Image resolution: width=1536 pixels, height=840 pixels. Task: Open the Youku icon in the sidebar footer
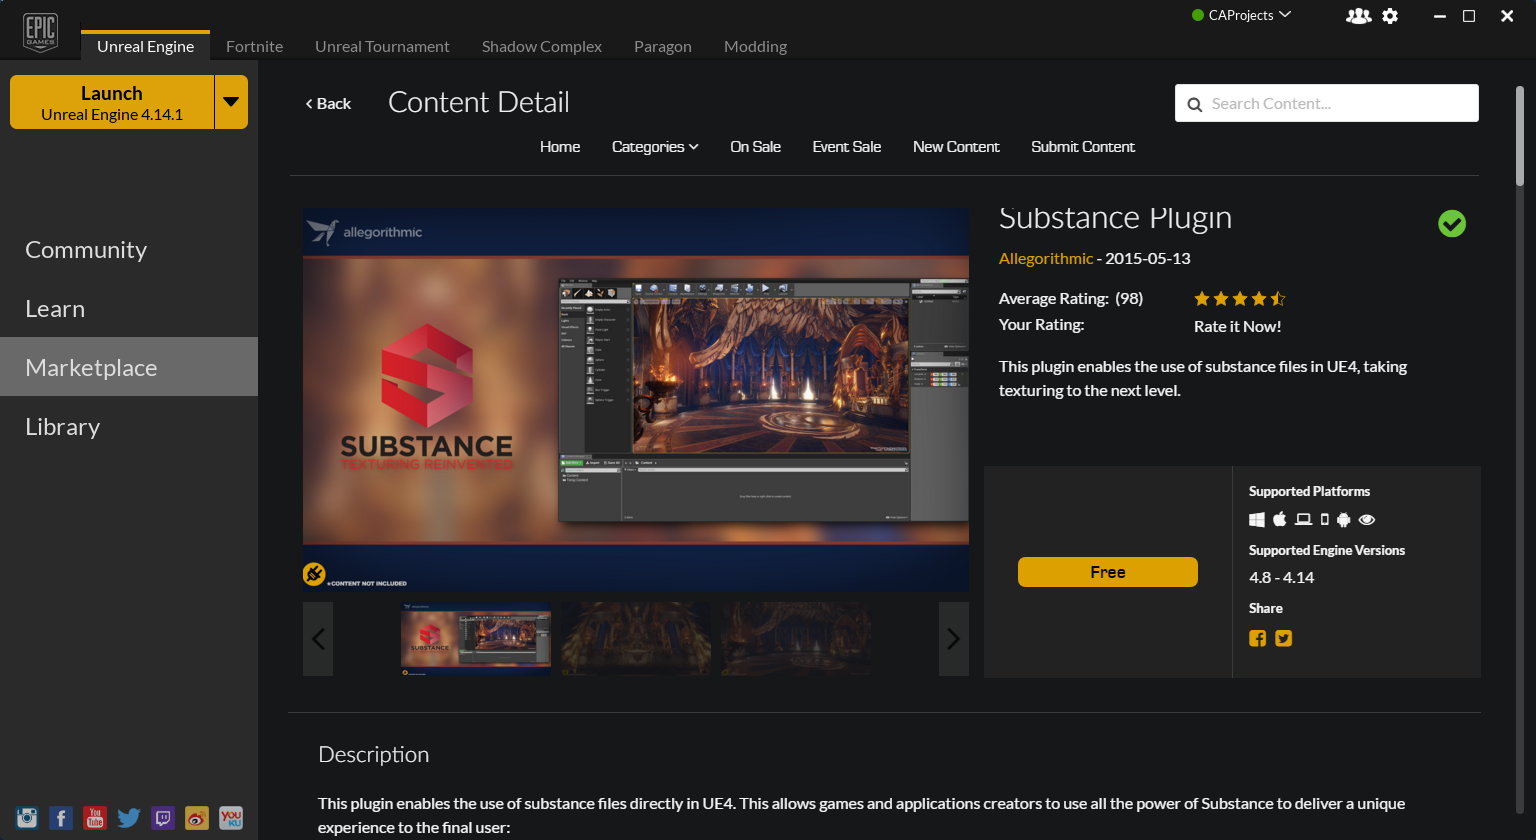tap(231, 818)
